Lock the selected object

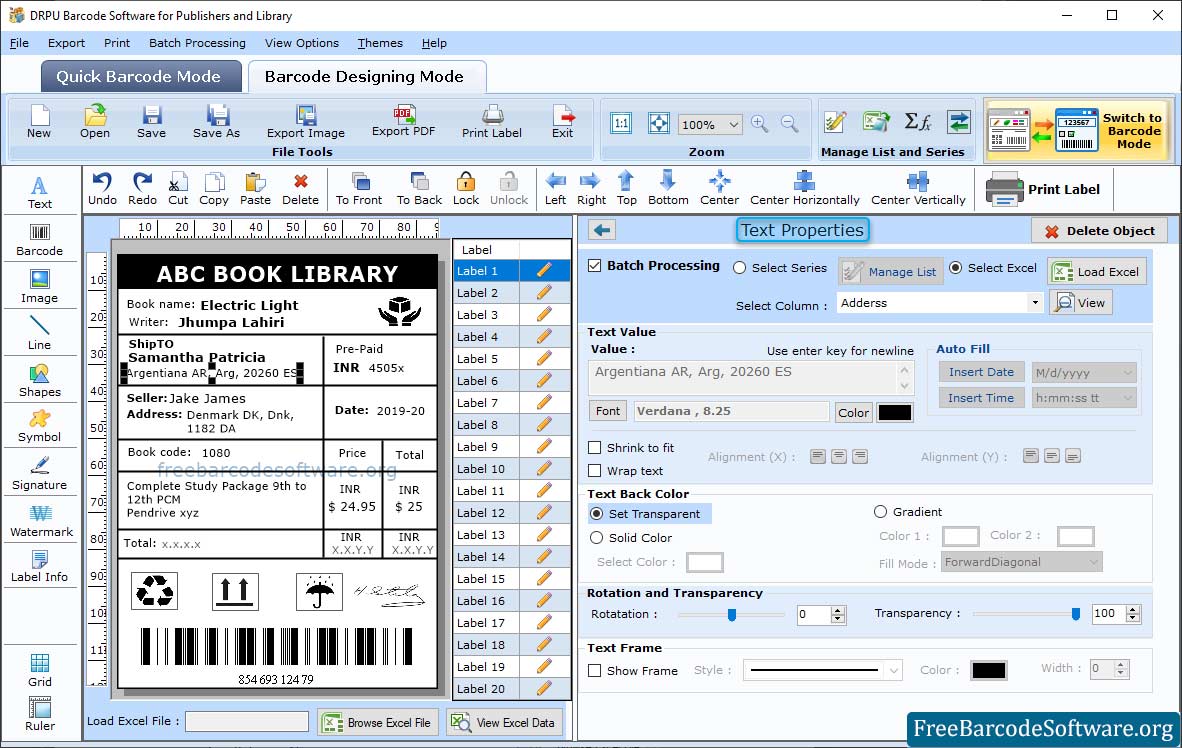point(466,189)
